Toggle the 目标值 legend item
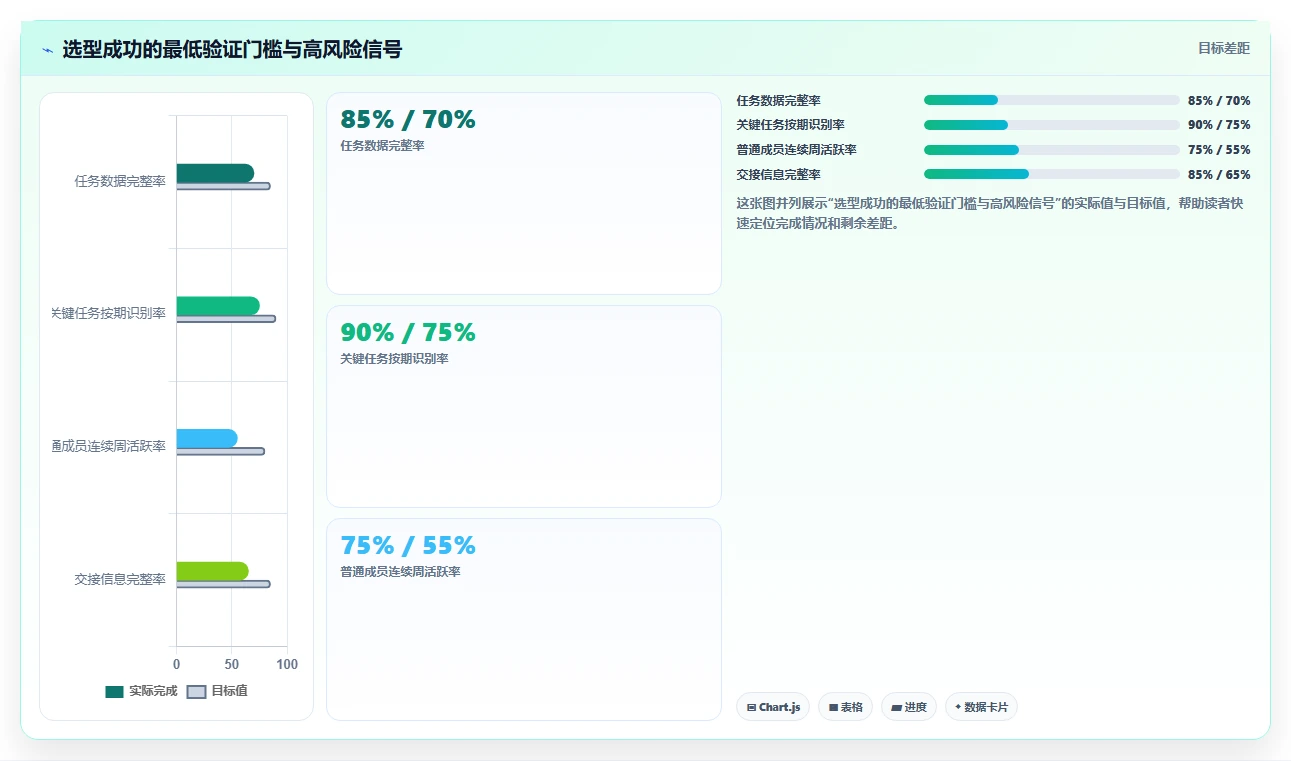 [217, 691]
